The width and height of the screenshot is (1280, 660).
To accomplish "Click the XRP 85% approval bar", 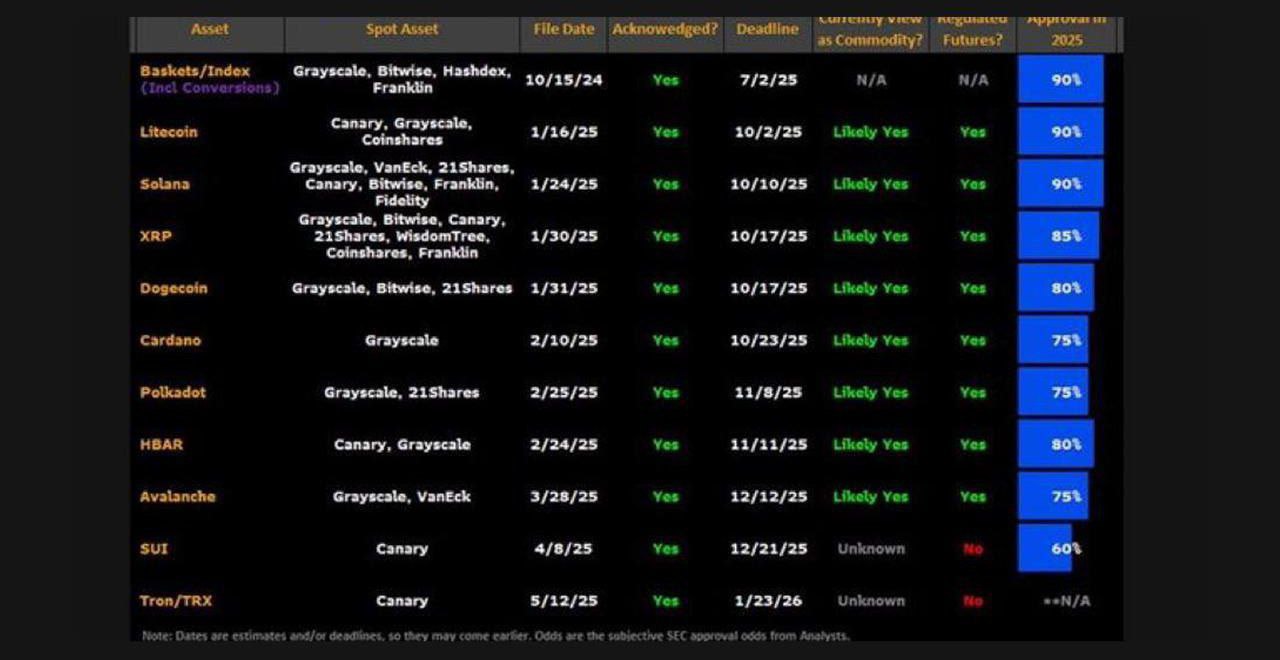I will (x=1059, y=236).
